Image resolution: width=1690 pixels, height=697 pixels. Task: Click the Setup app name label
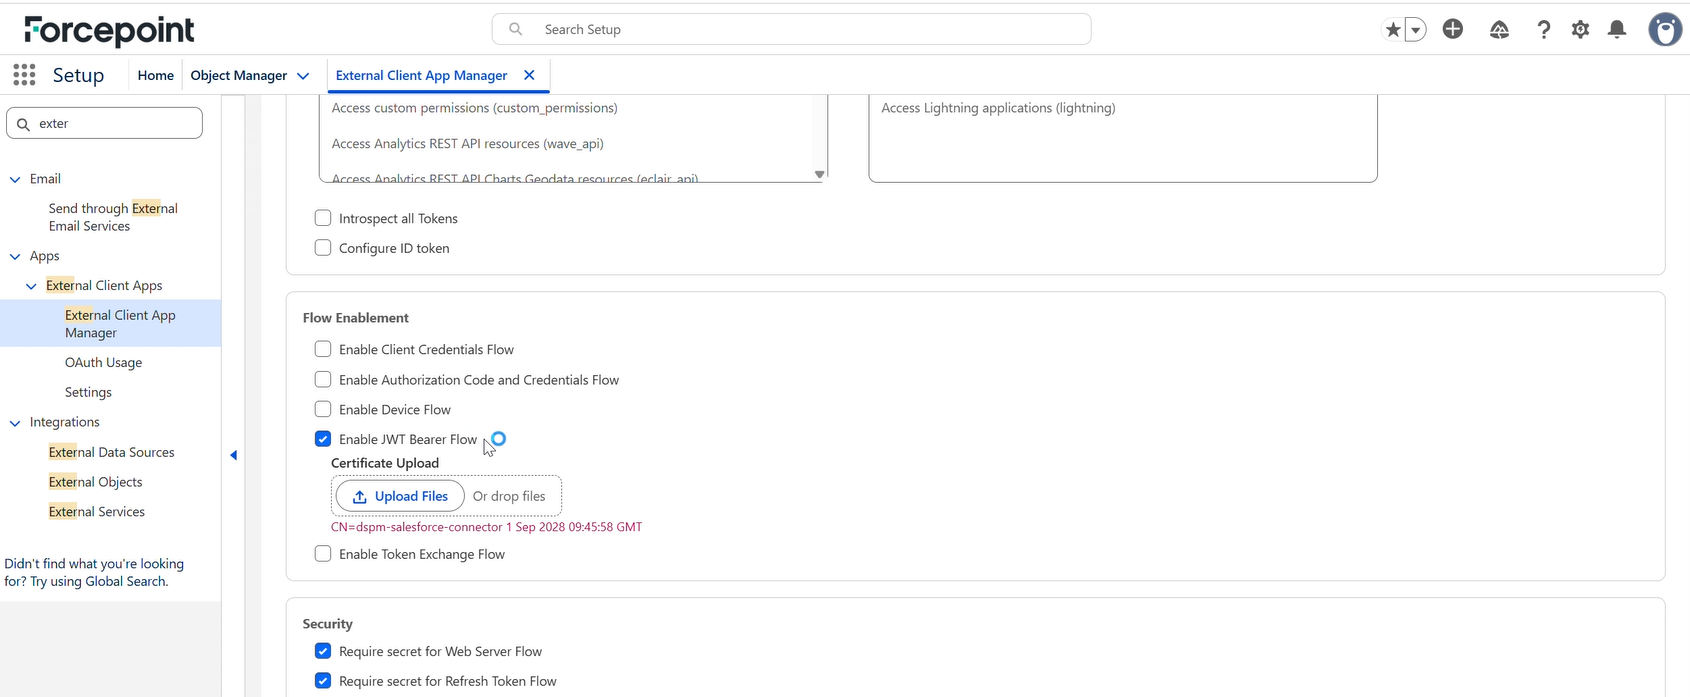tap(78, 75)
